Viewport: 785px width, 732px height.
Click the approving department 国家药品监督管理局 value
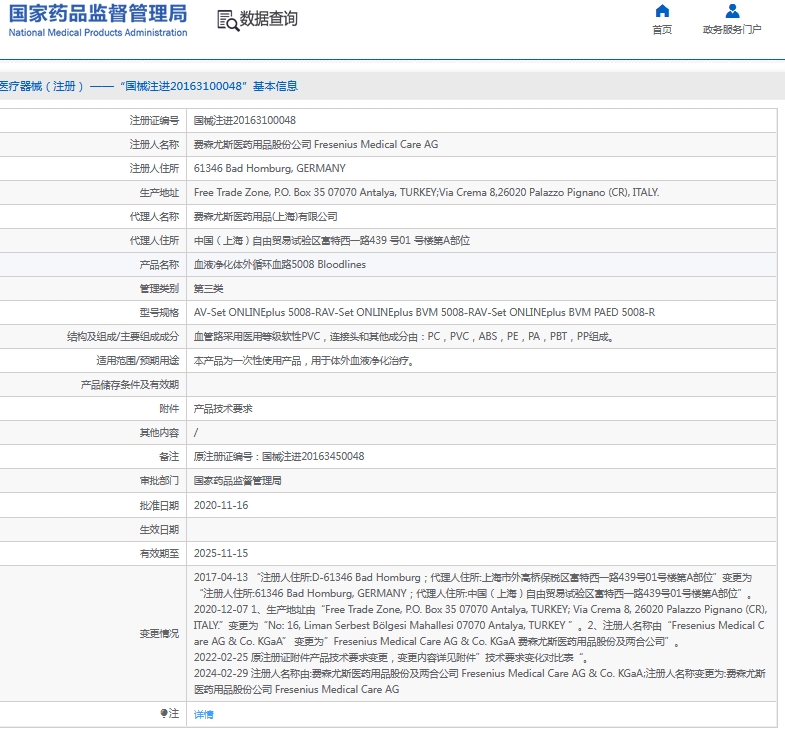(237, 481)
